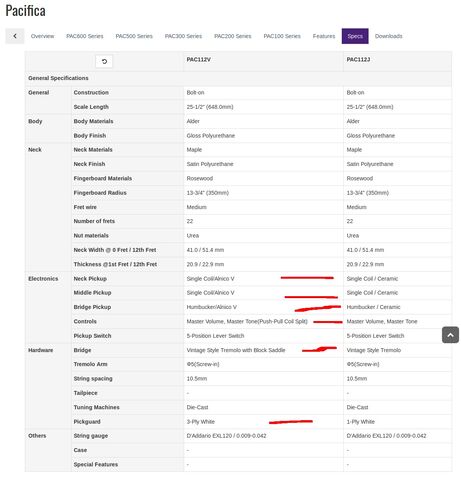The width and height of the screenshot is (461, 480).
Task: Open the Features tab
Action: 324,36
